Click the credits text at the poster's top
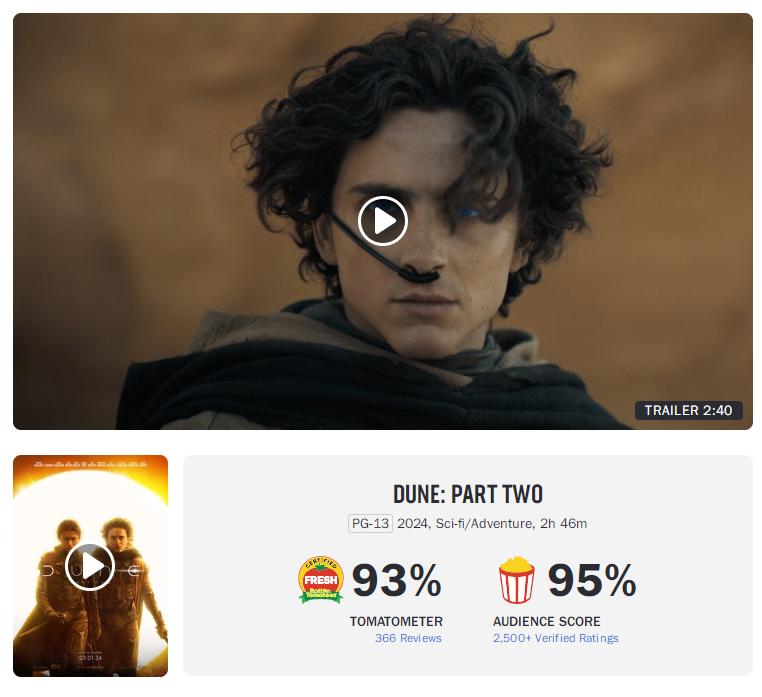Image resolution: width=762 pixels, height=697 pixels. [x=90, y=465]
